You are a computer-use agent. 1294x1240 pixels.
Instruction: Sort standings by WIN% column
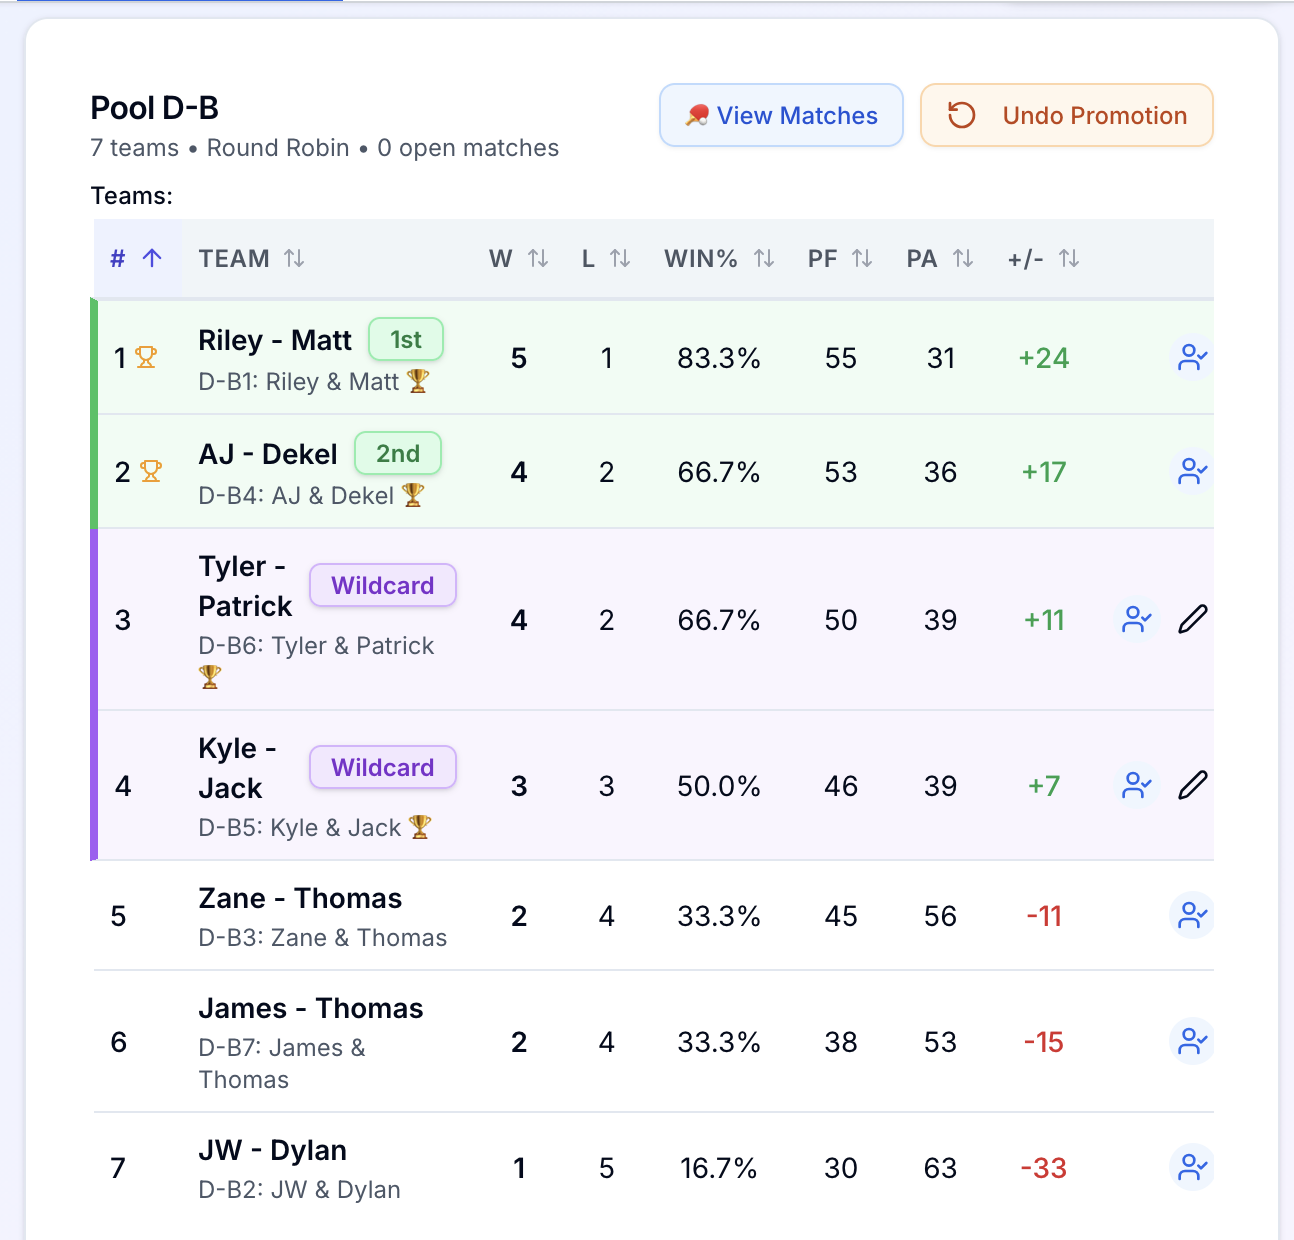pyautogui.click(x=718, y=259)
